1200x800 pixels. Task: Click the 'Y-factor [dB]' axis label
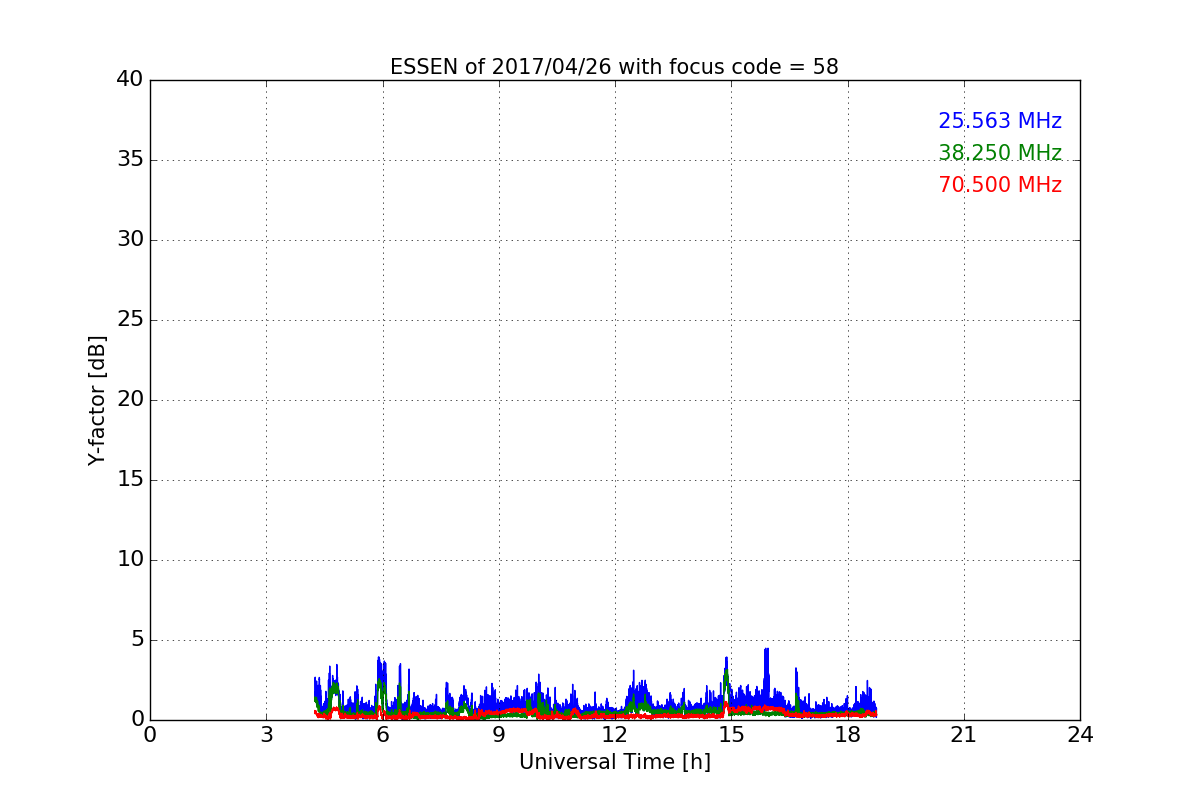pos(97,400)
